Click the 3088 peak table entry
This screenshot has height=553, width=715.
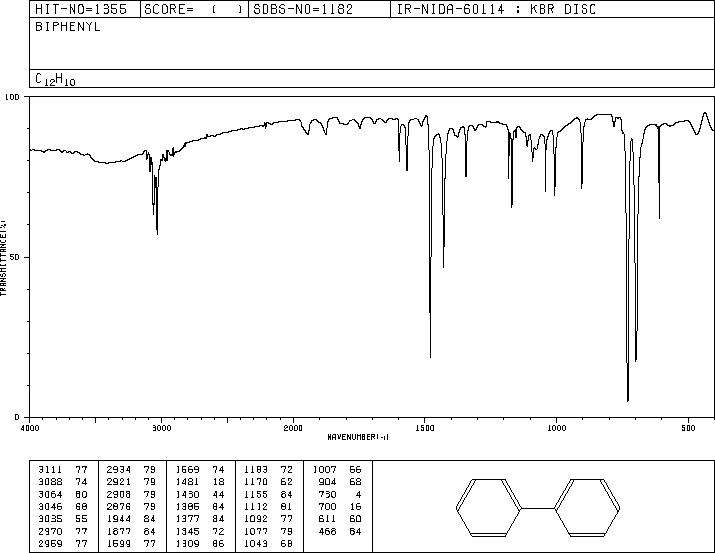(62, 482)
